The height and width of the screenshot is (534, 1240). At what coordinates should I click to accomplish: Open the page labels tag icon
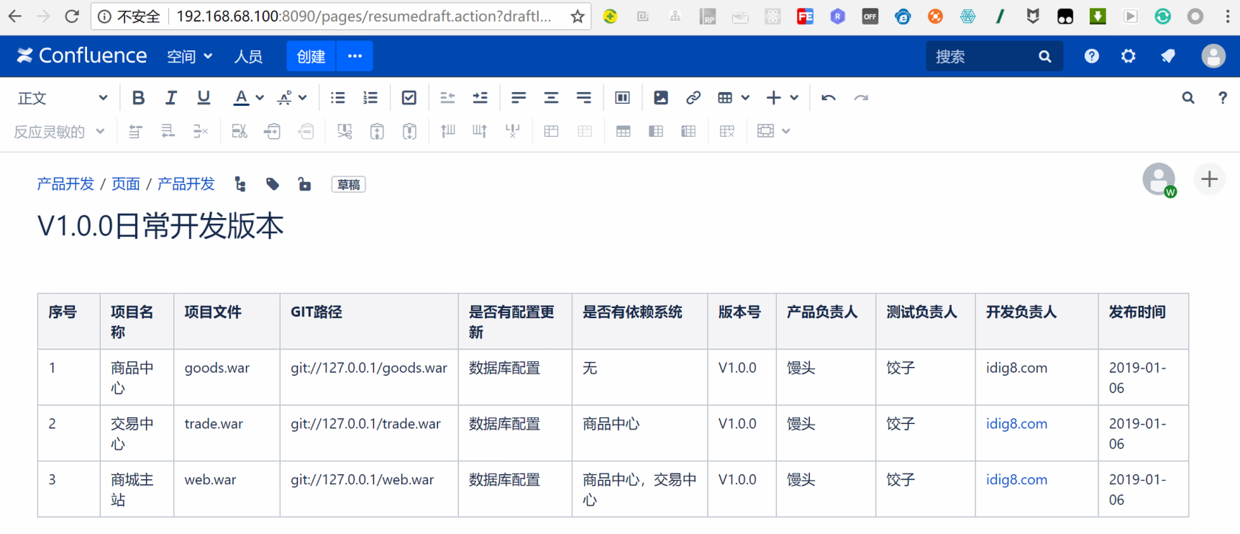pos(272,184)
